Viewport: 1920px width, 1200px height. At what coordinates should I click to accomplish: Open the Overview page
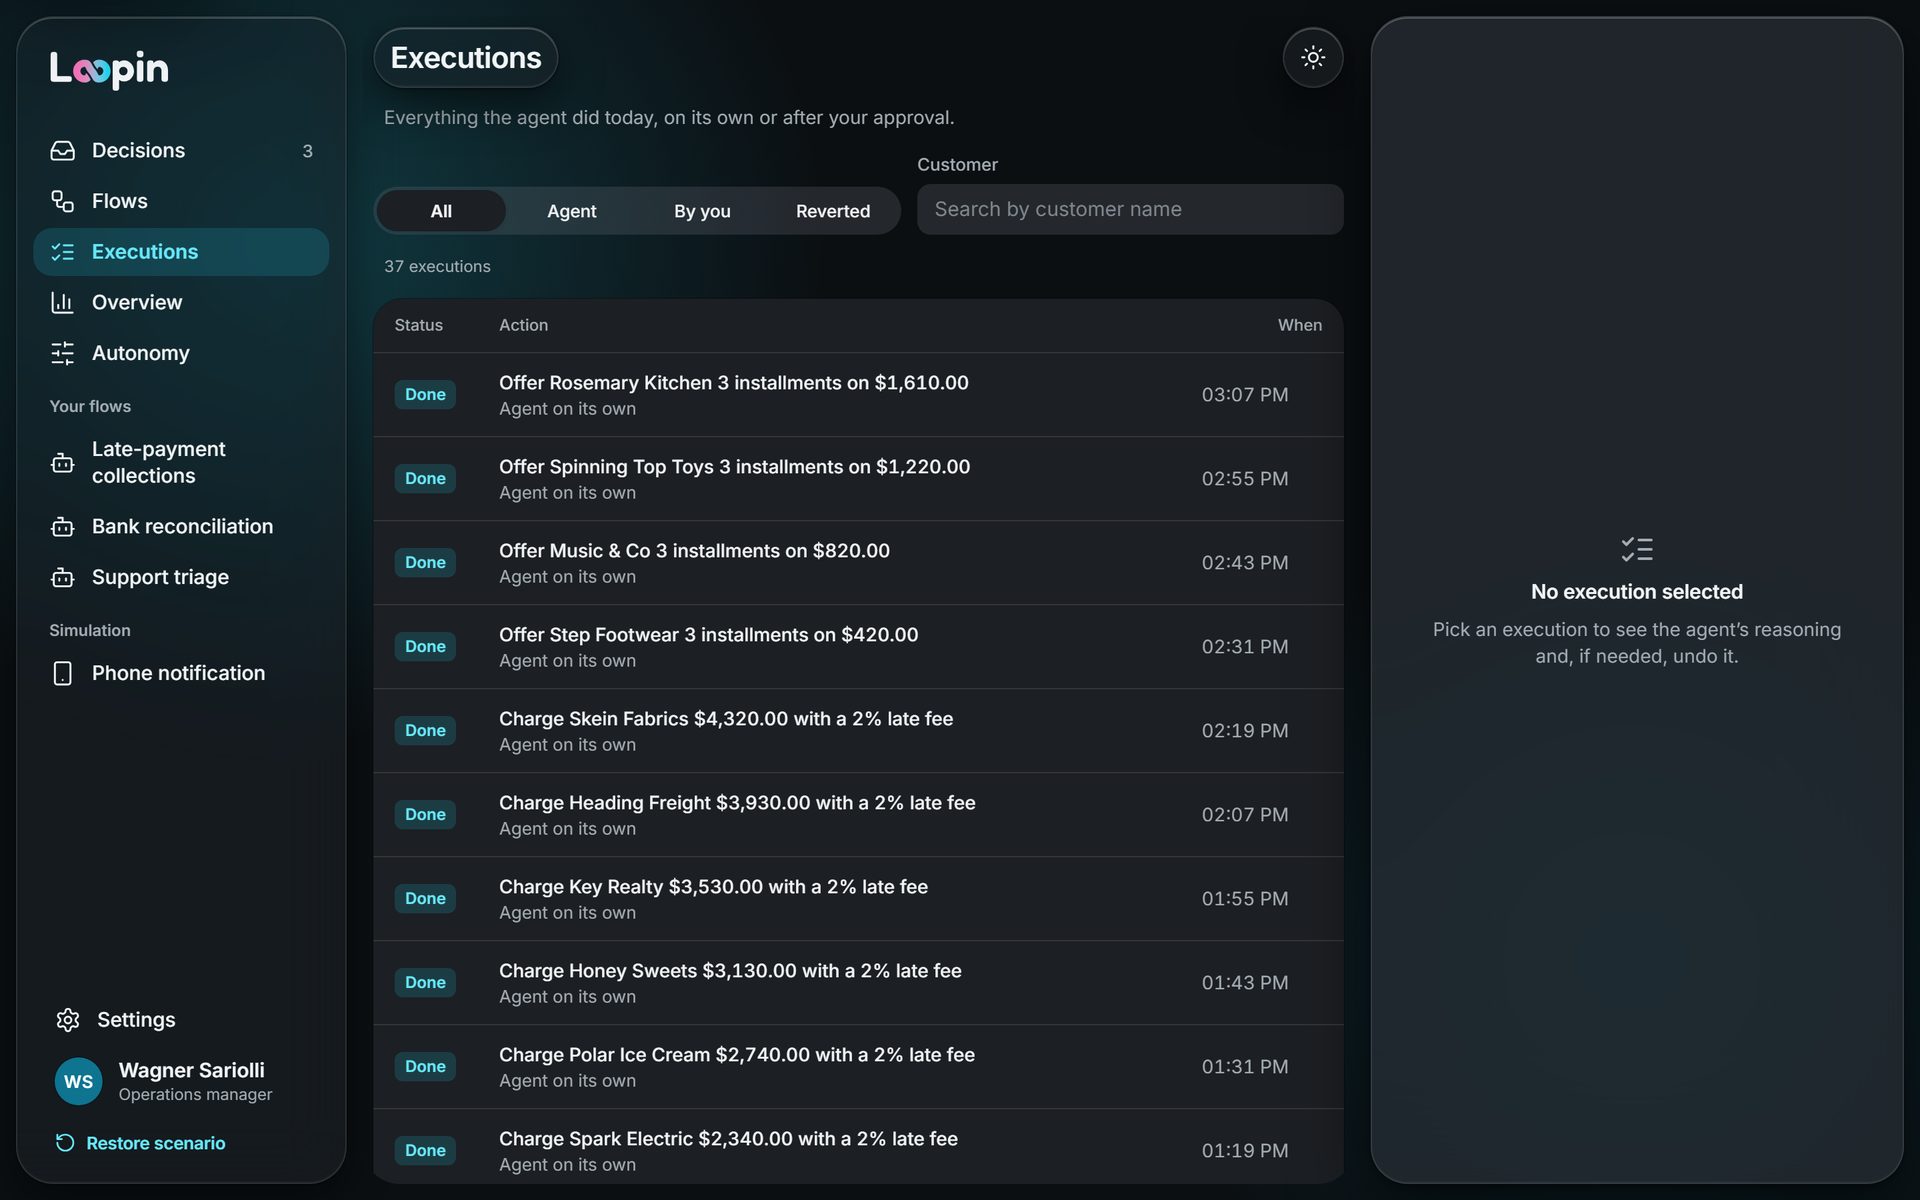click(x=181, y=302)
